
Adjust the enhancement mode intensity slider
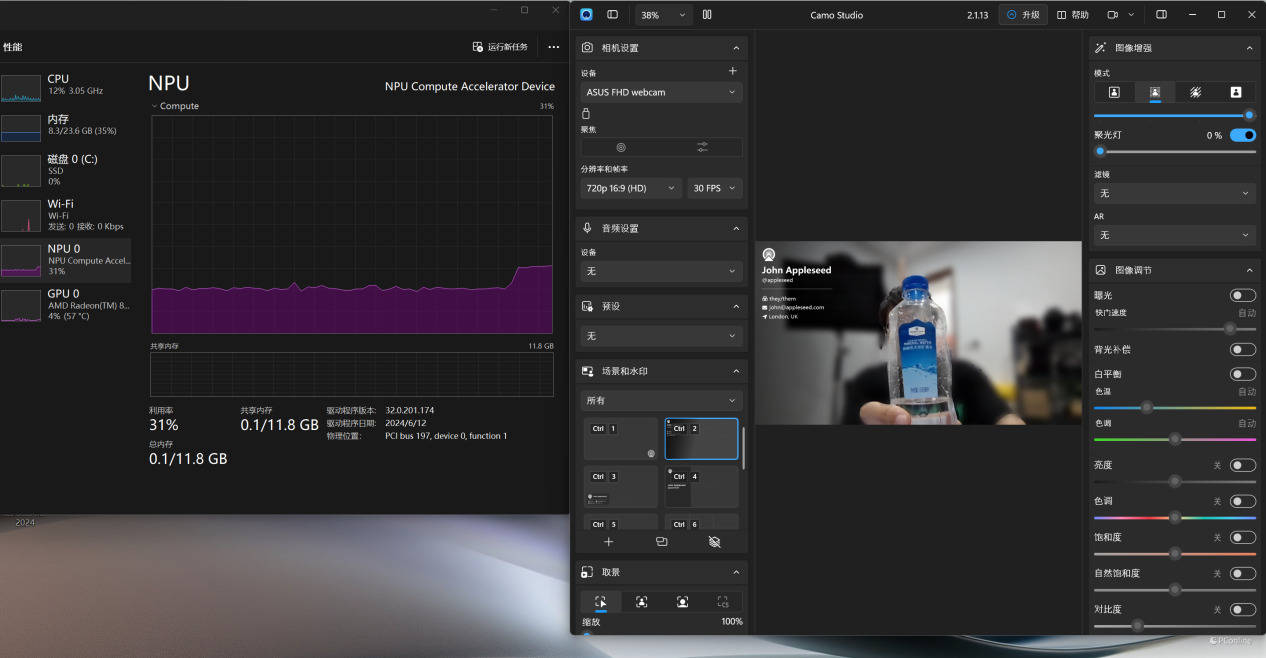tap(1175, 115)
